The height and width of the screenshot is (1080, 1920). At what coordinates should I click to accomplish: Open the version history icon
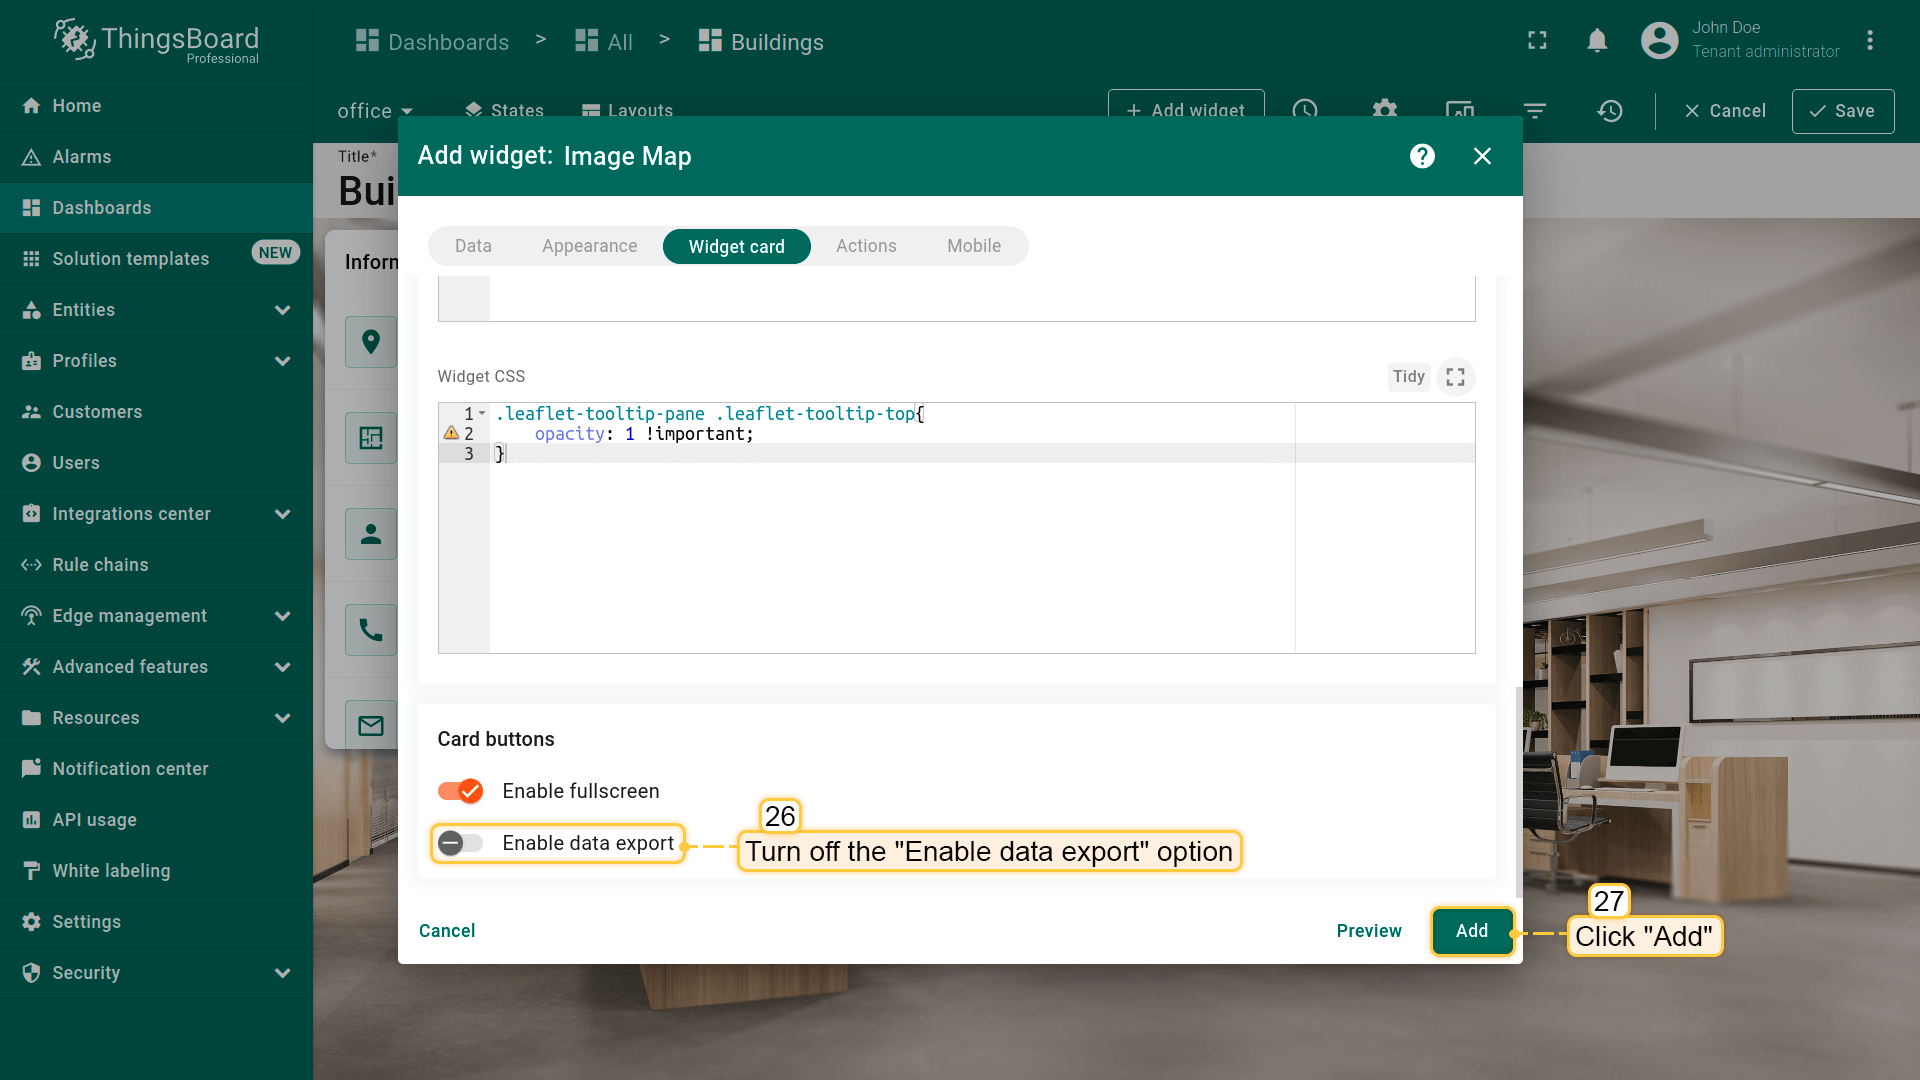1609,111
